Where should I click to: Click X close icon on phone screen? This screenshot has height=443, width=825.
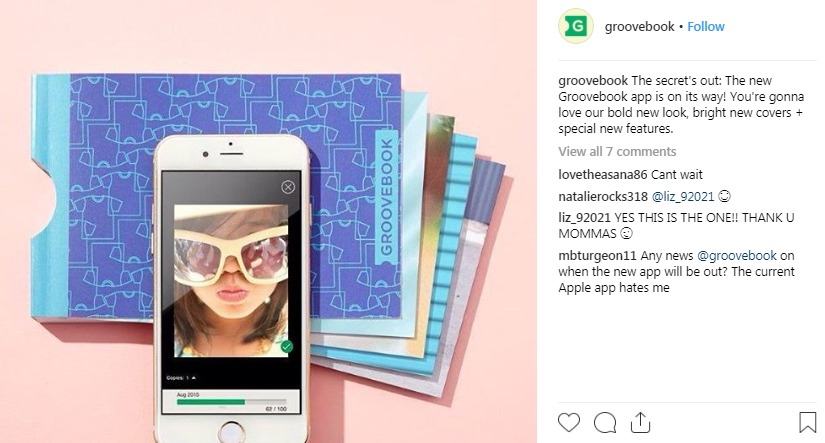tap(288, 187)
